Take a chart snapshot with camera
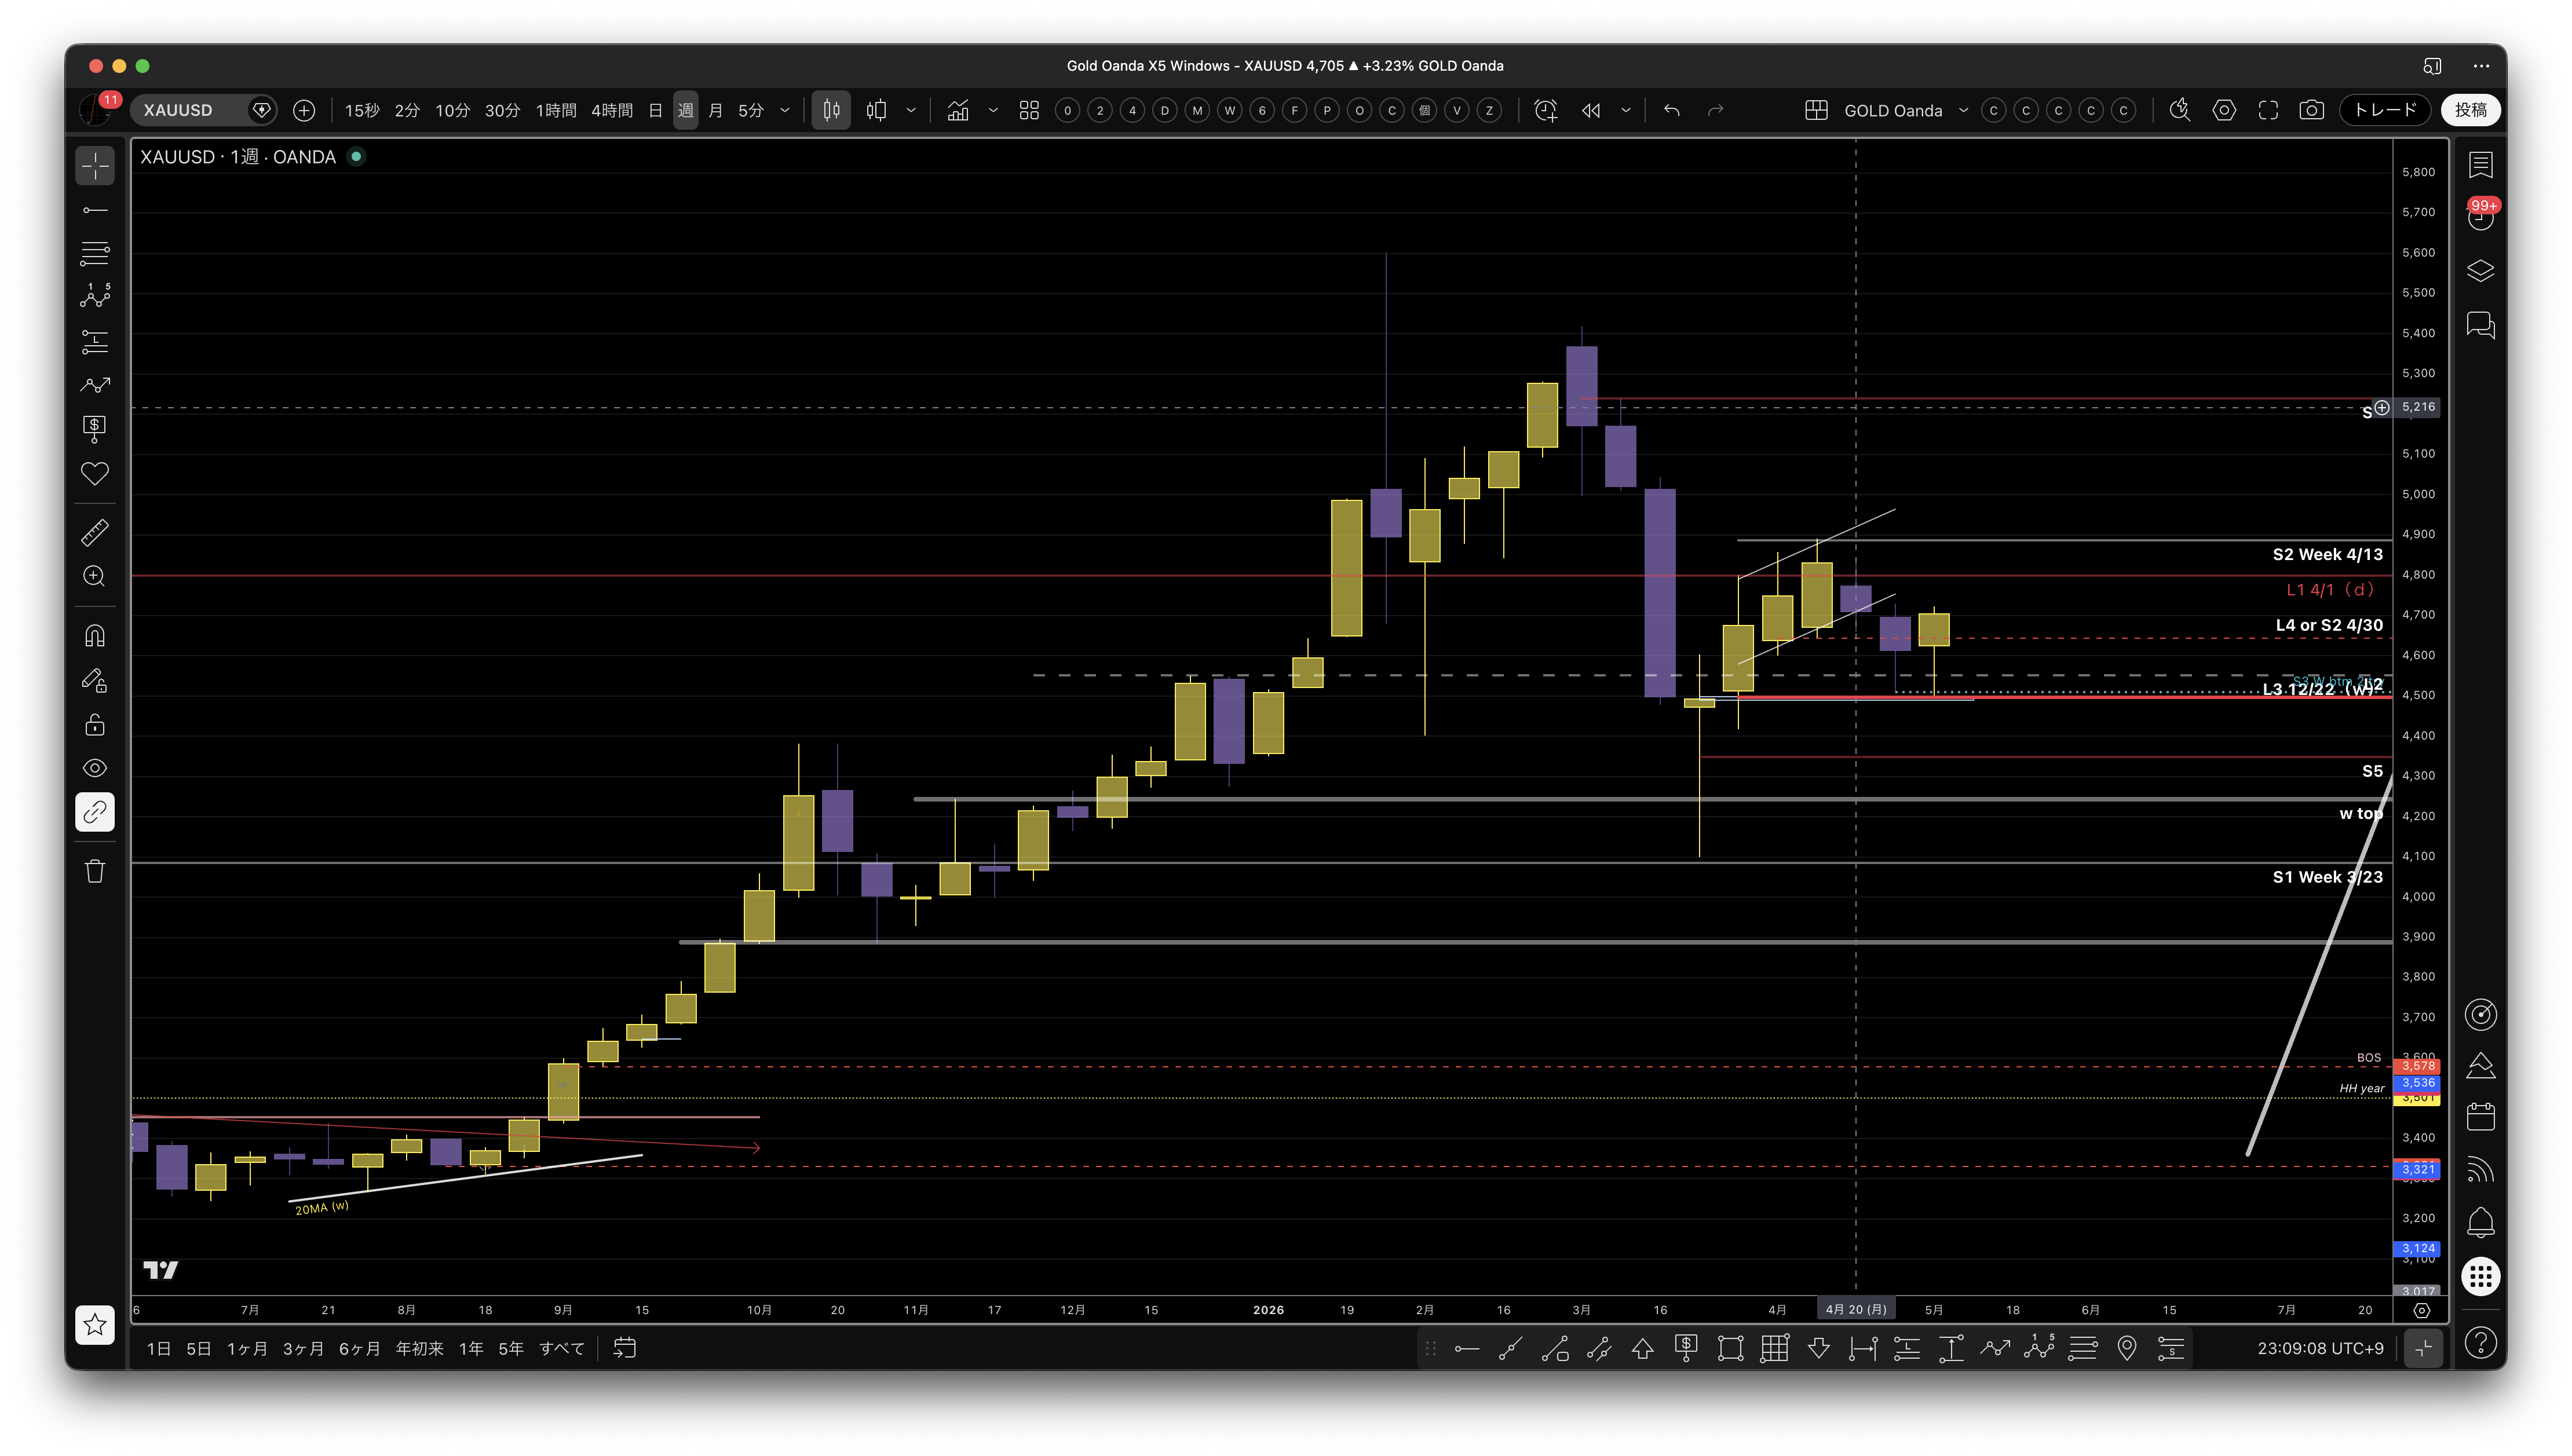This screenshot has width=2572, height=1456. (2312, 110)
